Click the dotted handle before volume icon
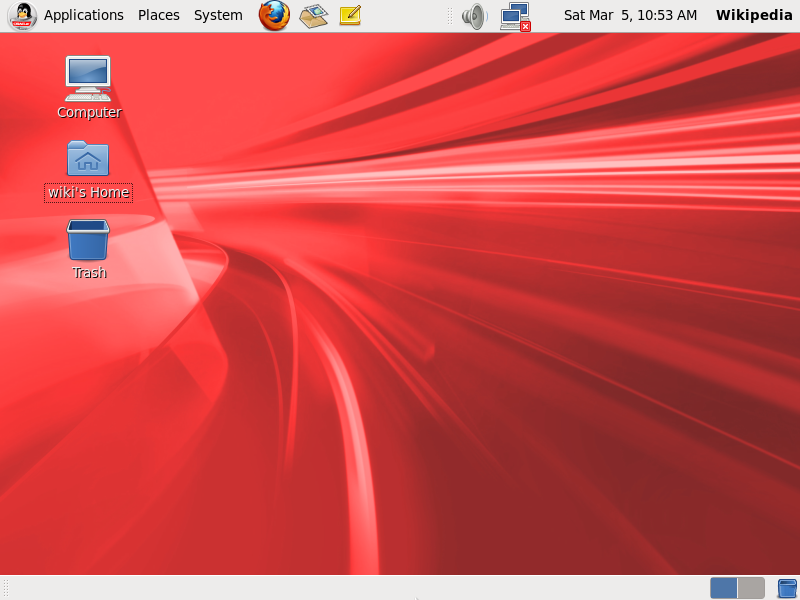 (x=449, y=16)
